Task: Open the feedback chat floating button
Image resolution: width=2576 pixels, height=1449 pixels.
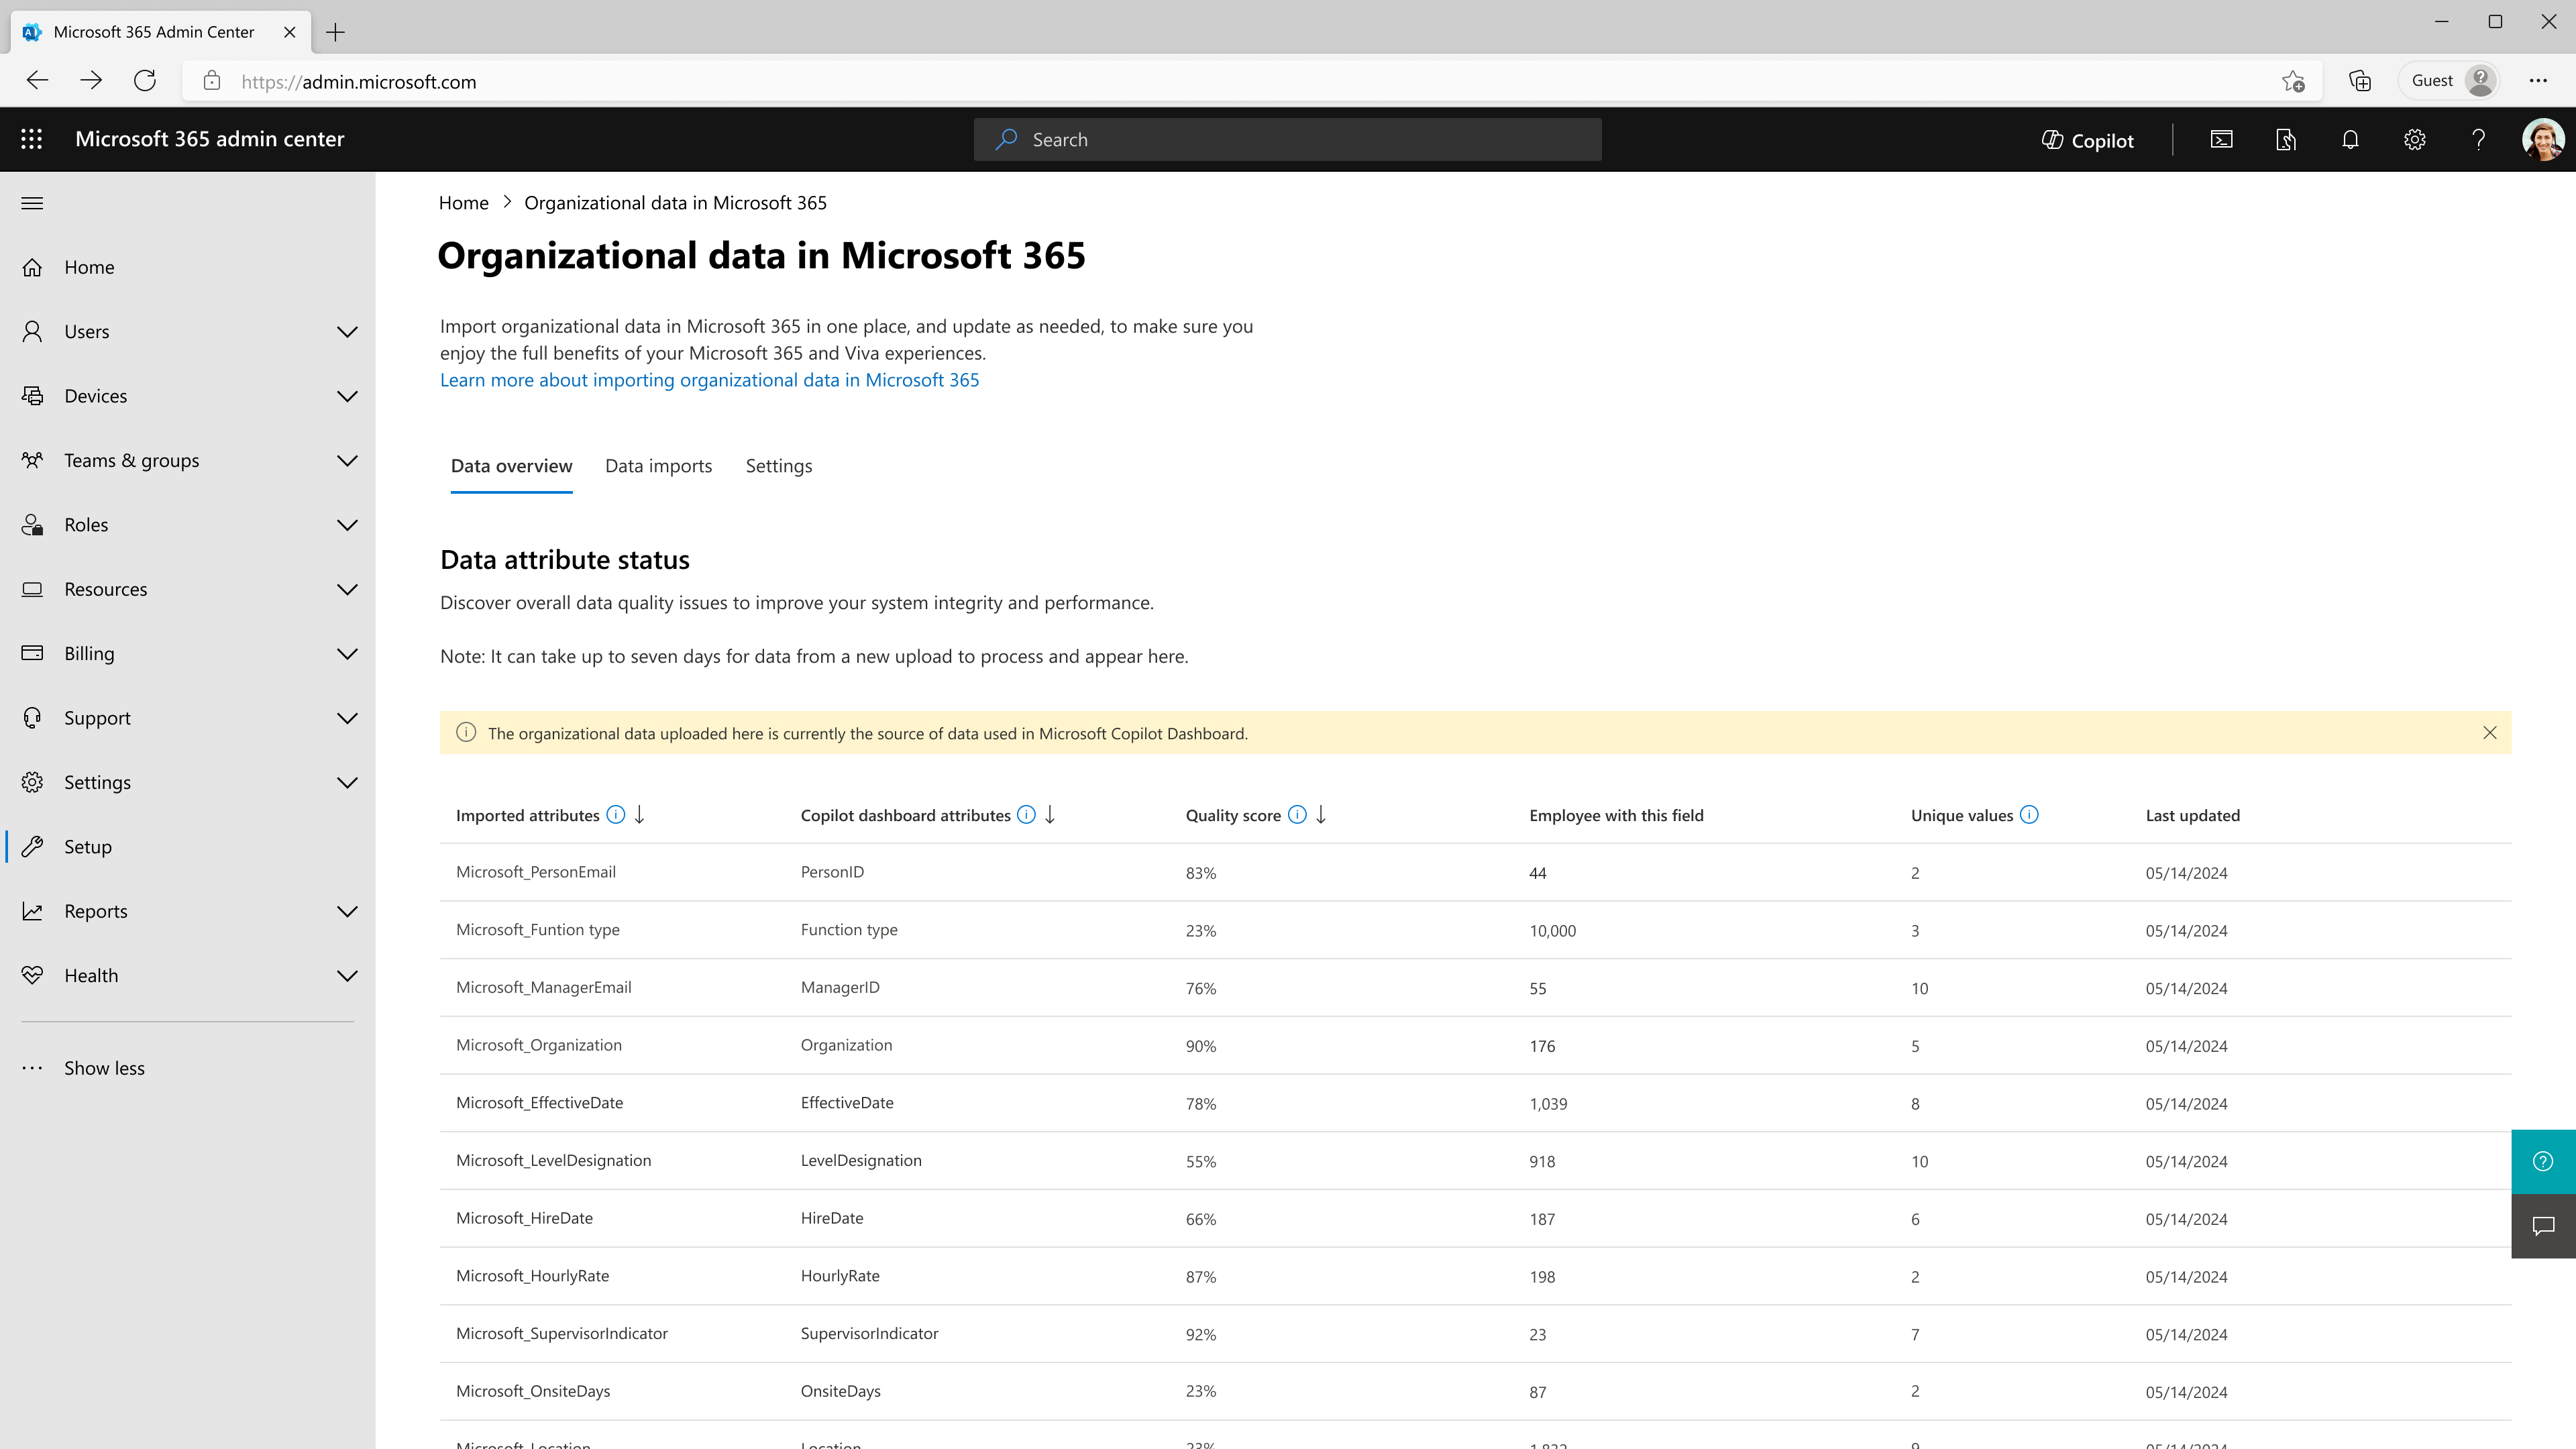Action: coord(2543,1226)
